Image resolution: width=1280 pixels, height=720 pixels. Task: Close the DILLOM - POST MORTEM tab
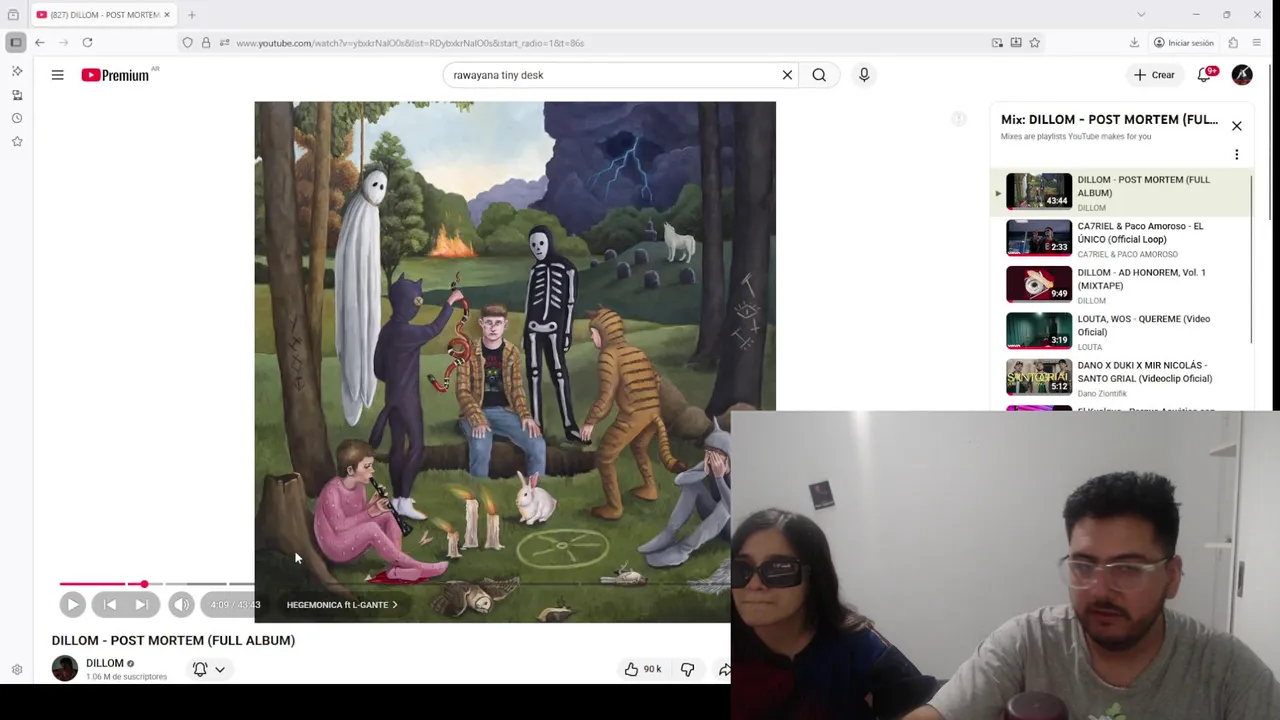(x=167, y=15)
